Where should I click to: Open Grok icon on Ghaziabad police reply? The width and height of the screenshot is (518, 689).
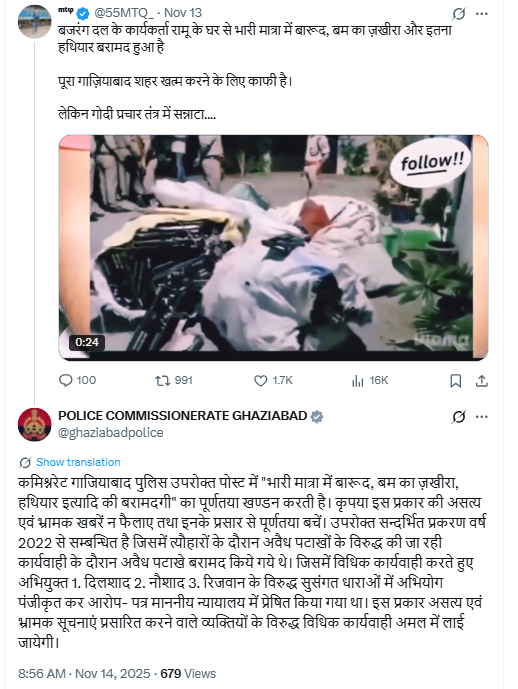tap(458, 417)
